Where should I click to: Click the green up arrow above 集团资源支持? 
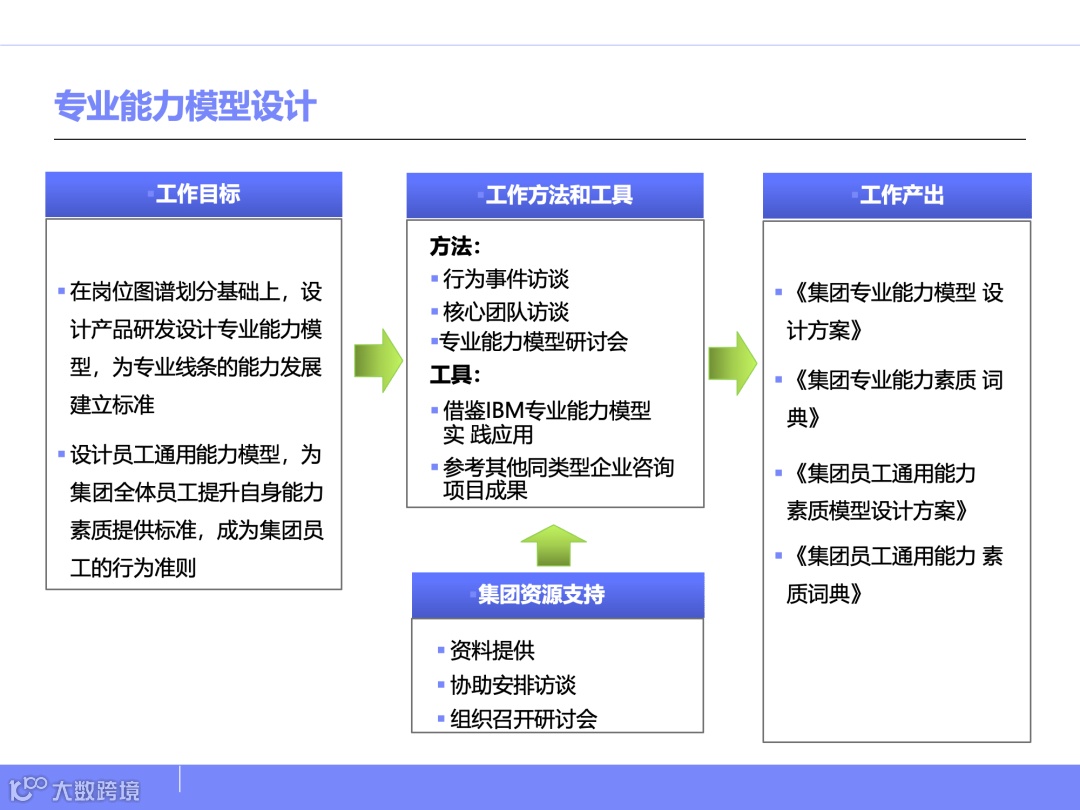click(x=554, y=545)
